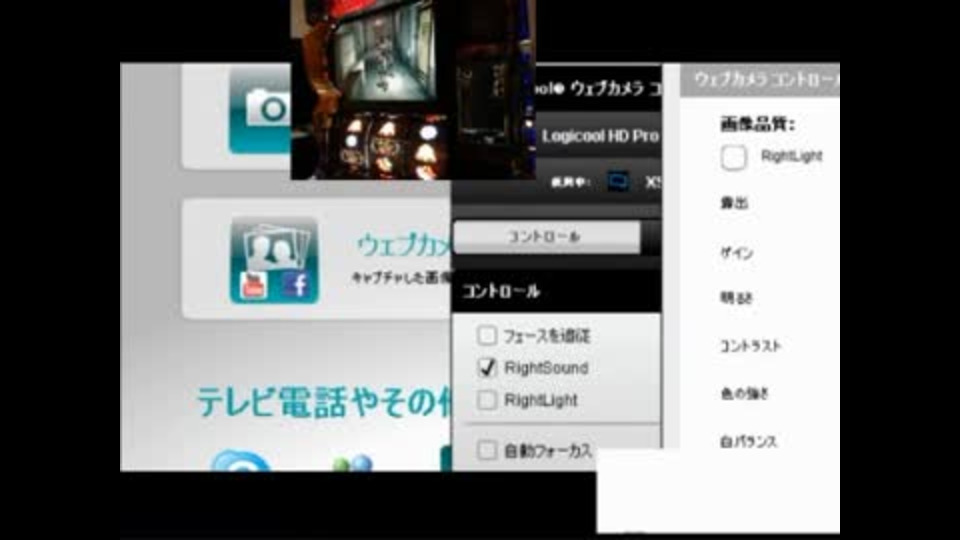Select the 色の強さ setting label
The height and width of the screenshot is (540, 960).
pyautogui.click(x=744, y=393)
